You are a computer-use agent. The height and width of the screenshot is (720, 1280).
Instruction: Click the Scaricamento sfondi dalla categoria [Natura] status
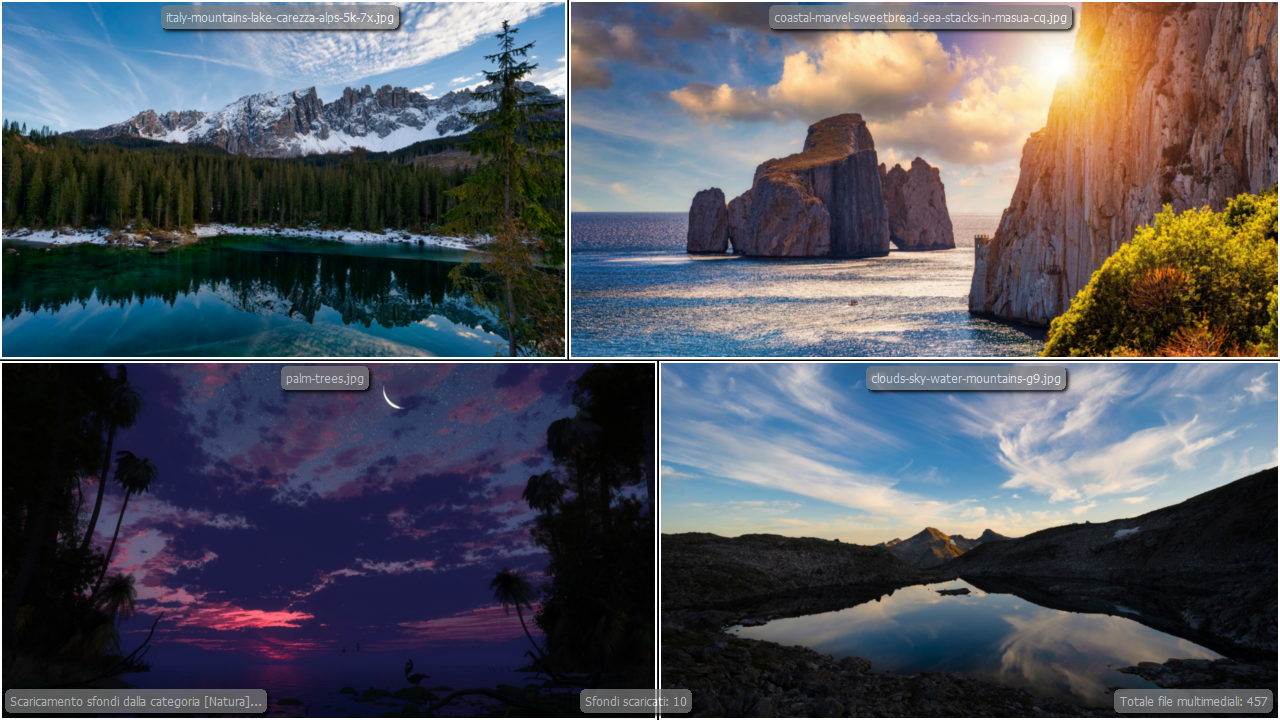(136, 702)
